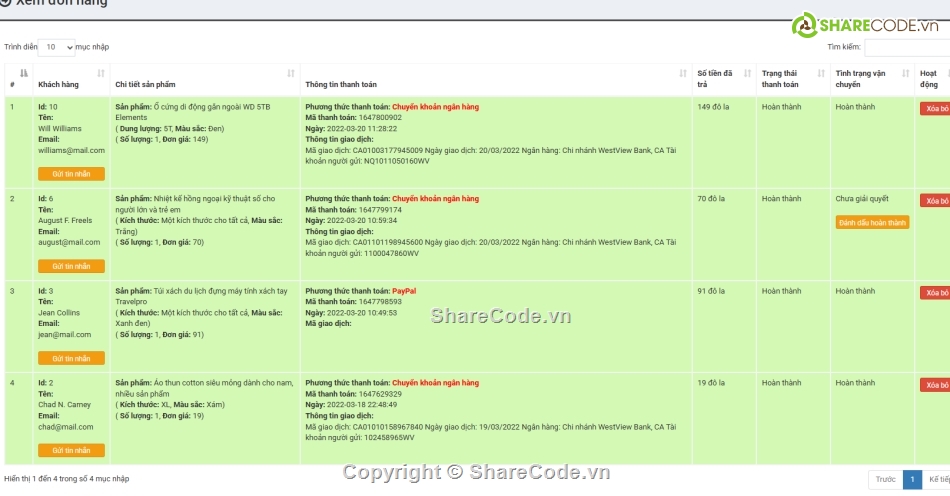Sort by Thông tin thanh toán column icon
This screenshot has height=496, width=950.
click(683, 73)
